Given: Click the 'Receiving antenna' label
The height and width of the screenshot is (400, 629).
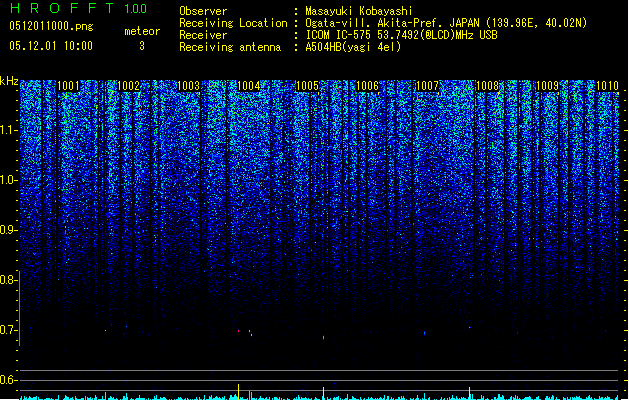Looking at the screenshot, I should tap(230, 47).
